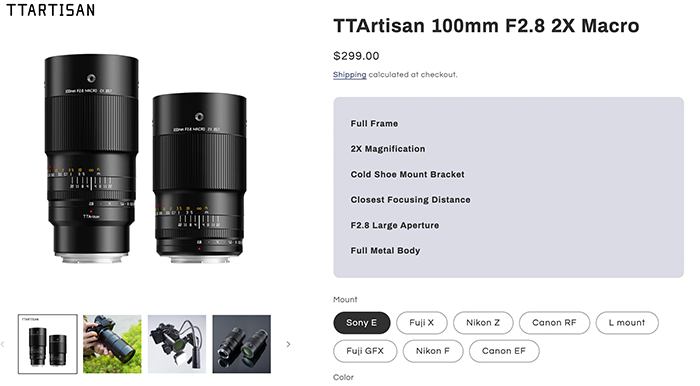The width and height of the screenshot is (700, 386).
Task: Select Canon RF mount option
Action: click(554, 323)
